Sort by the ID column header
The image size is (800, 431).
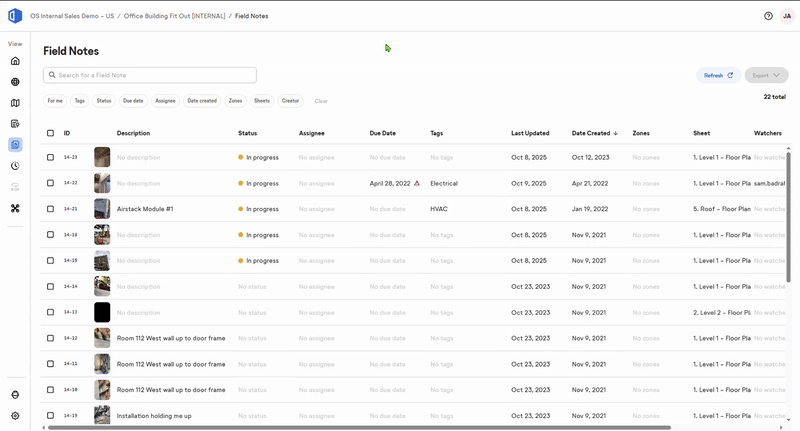pyautogui.click(x=67, y=133)
